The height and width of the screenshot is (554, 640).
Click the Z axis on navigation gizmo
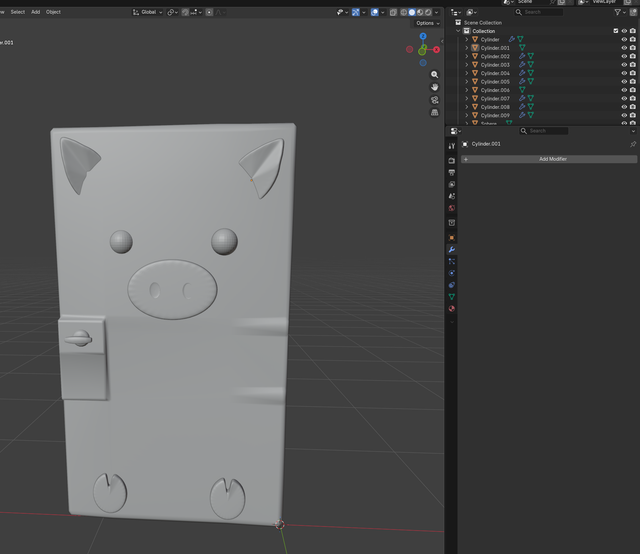423,36
